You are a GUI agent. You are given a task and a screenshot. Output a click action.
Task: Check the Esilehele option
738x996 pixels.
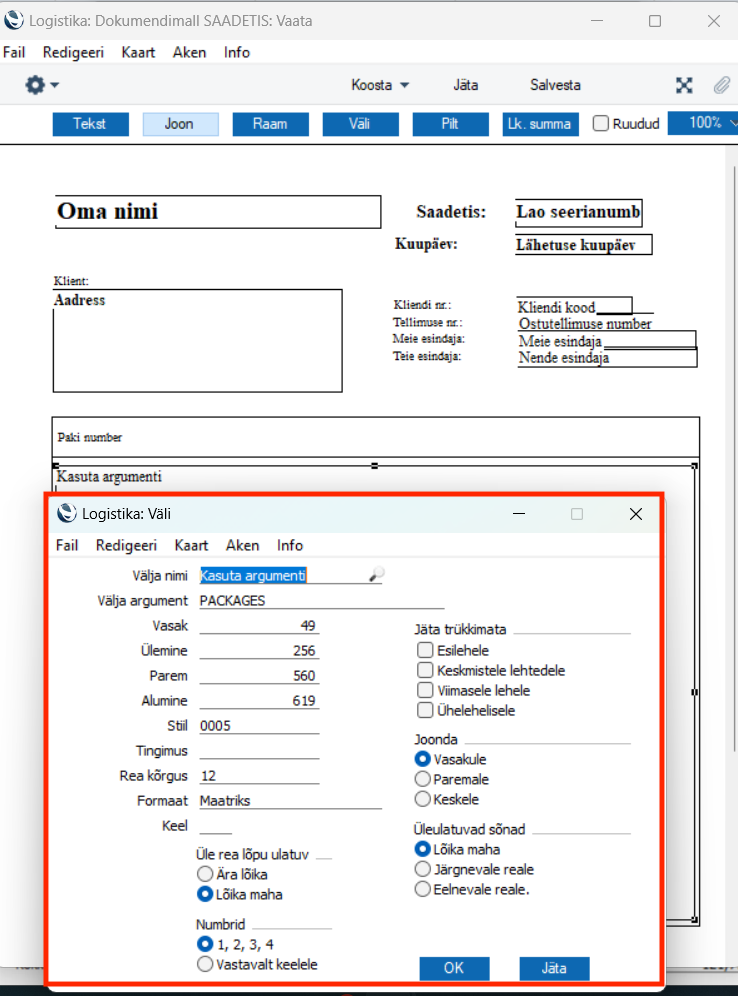click(x=425, y=650)
